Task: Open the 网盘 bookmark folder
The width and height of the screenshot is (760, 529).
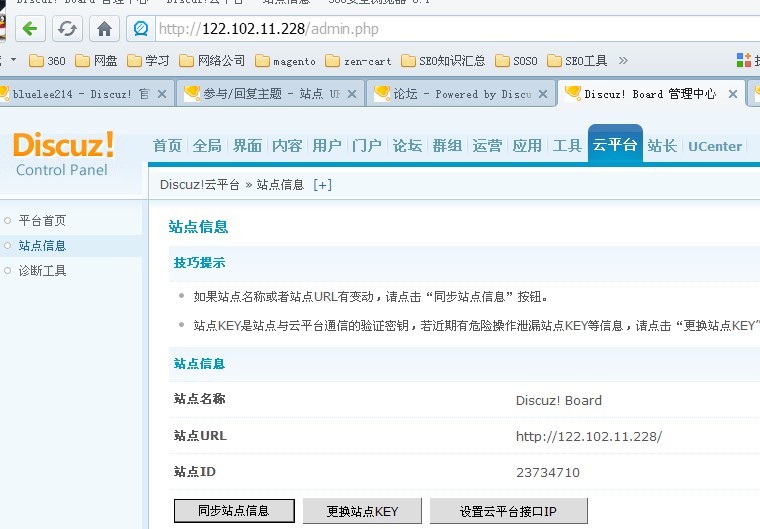Action: tap(96, 61)
